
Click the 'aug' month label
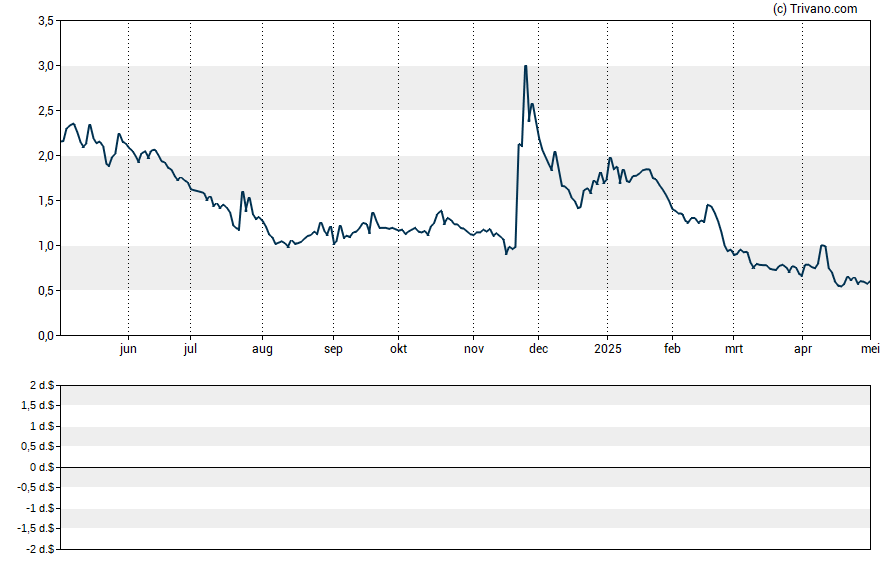pos(262,349)
